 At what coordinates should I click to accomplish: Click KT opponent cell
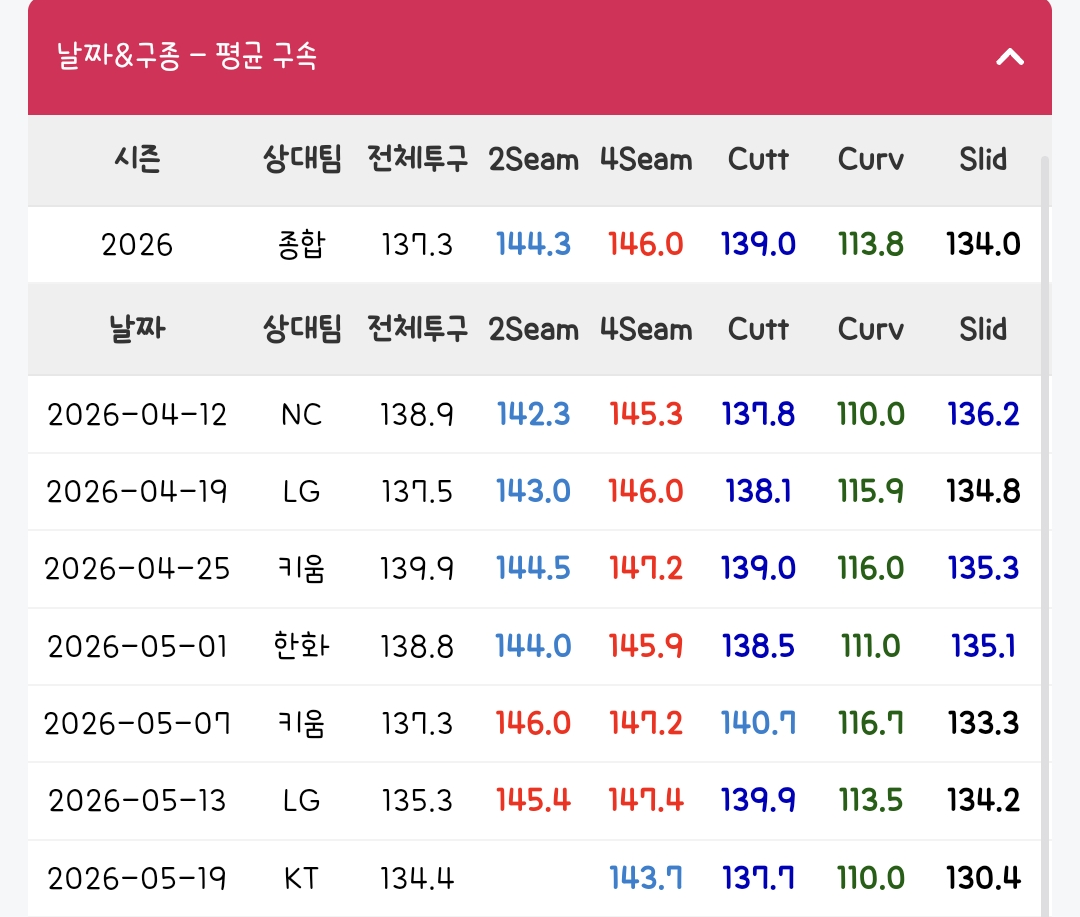click(301, 879)
